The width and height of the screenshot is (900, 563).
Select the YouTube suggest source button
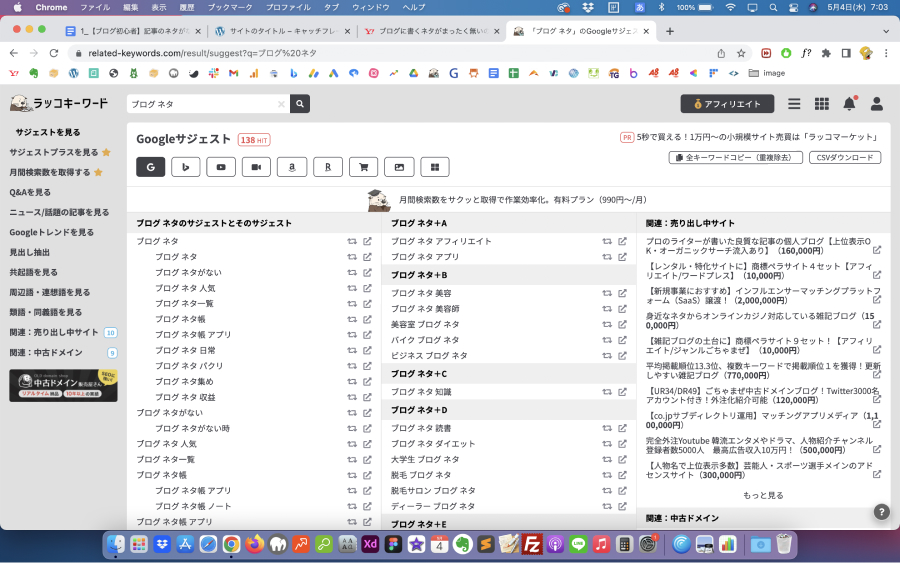221,167
